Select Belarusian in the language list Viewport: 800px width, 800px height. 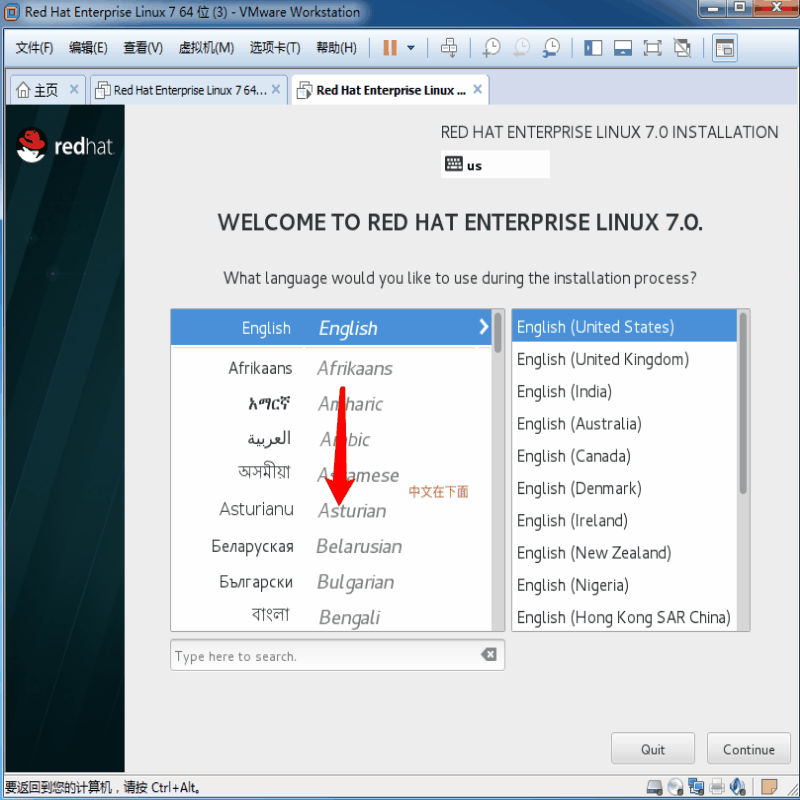pyautogui.click(x=331, y=546)
